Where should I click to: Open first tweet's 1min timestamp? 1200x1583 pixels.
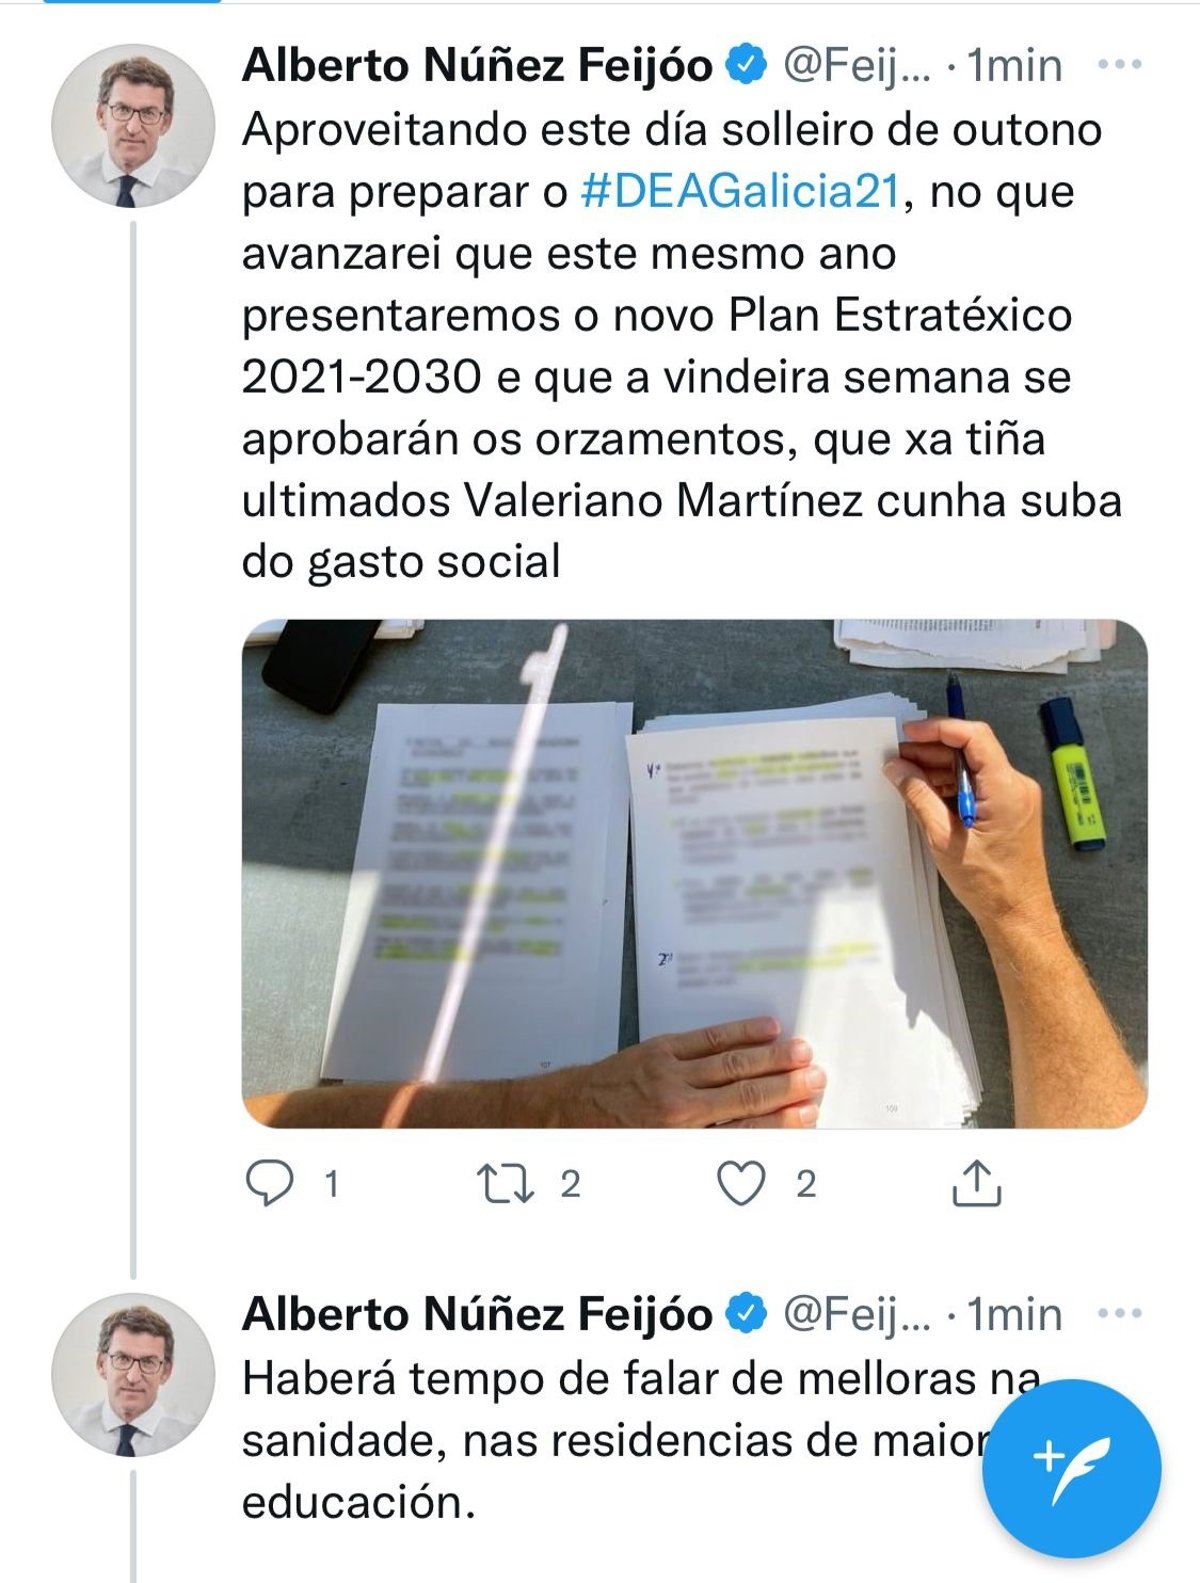[1015, 66]
